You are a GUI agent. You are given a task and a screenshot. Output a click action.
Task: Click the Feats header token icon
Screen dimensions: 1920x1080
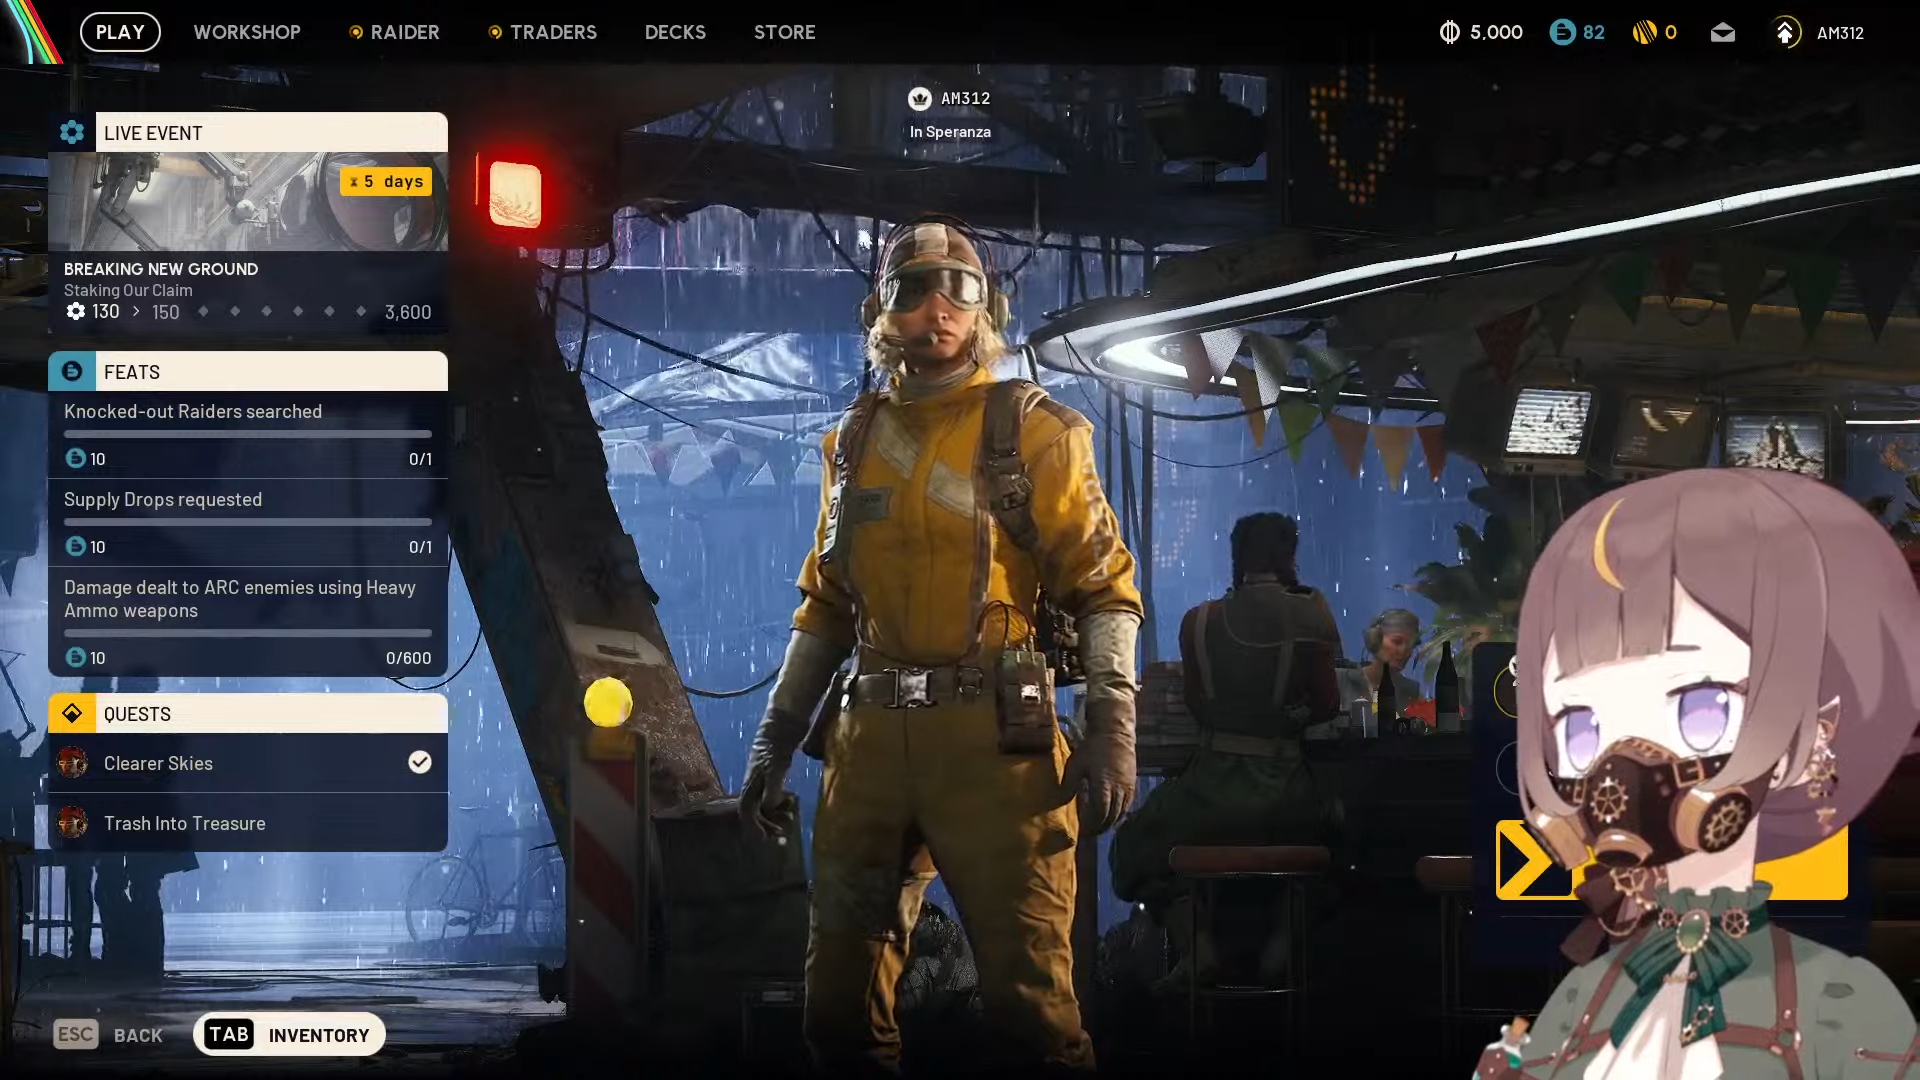tap(72, 371)
